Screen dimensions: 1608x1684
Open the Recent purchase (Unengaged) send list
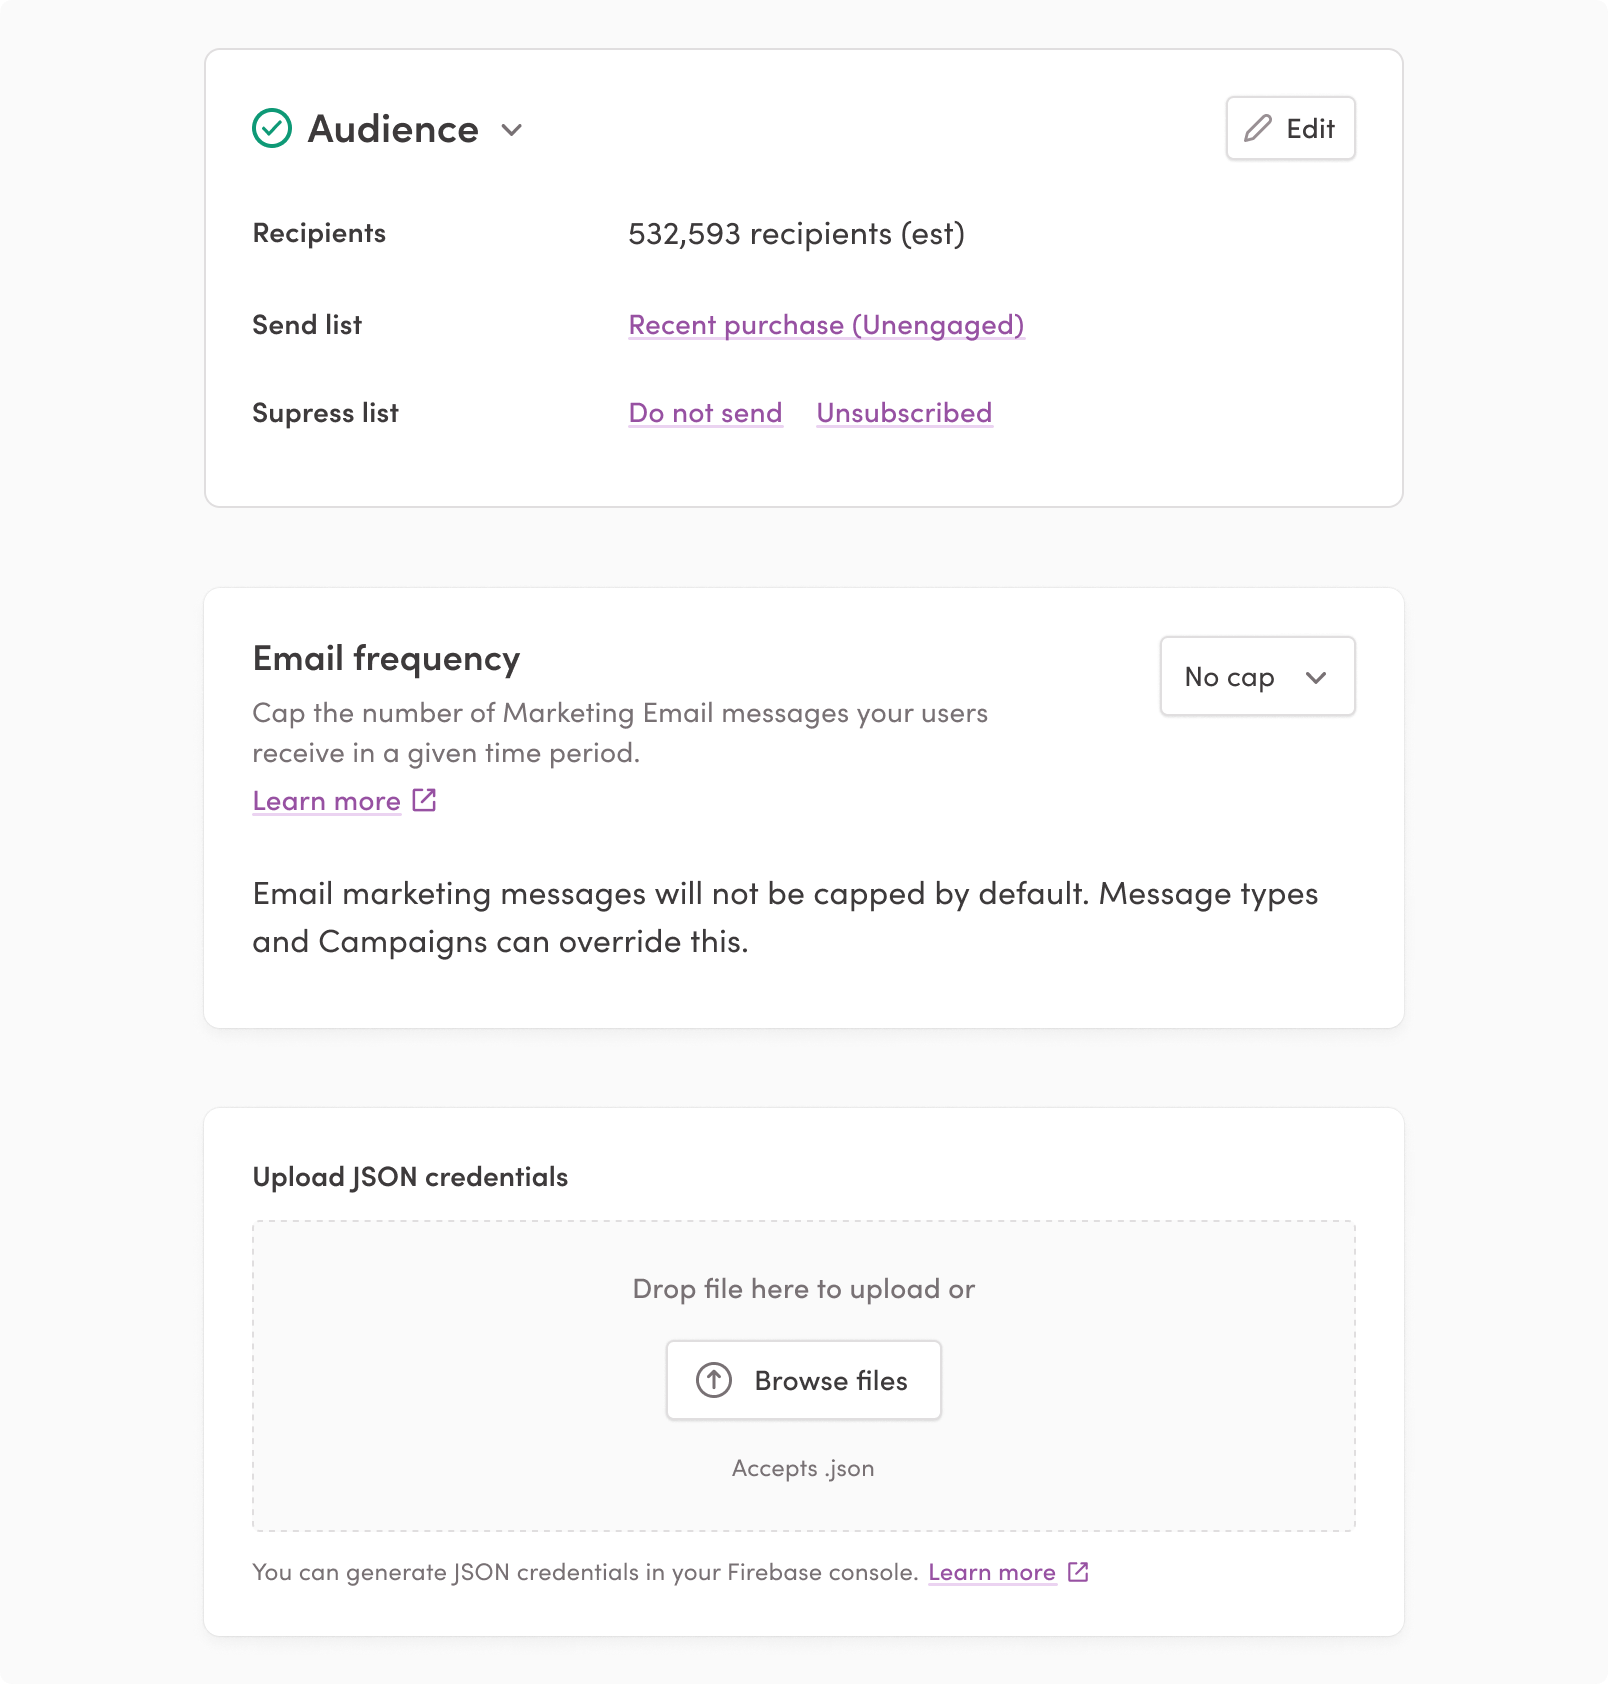826,325
